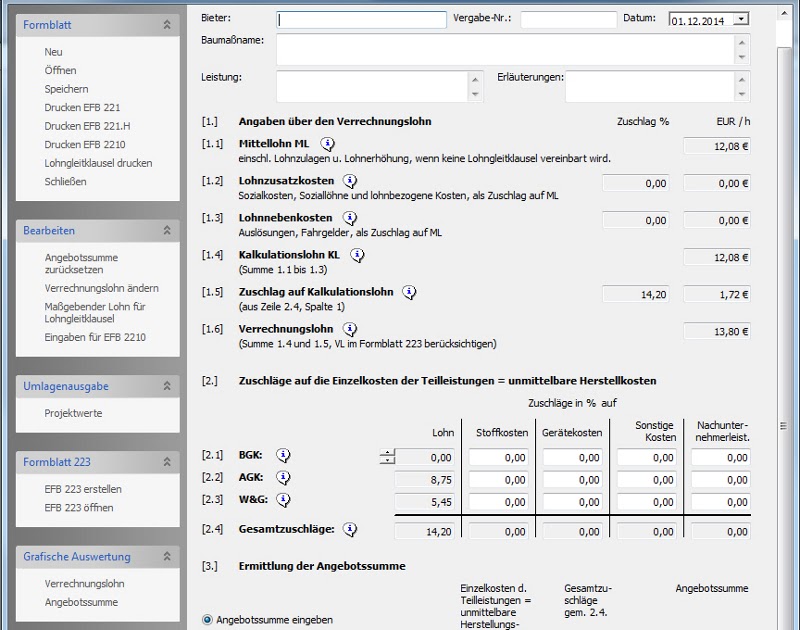This screenshot has width=800, height=630.
Task: Click EFB 223 erstellen
Action: 83,489
